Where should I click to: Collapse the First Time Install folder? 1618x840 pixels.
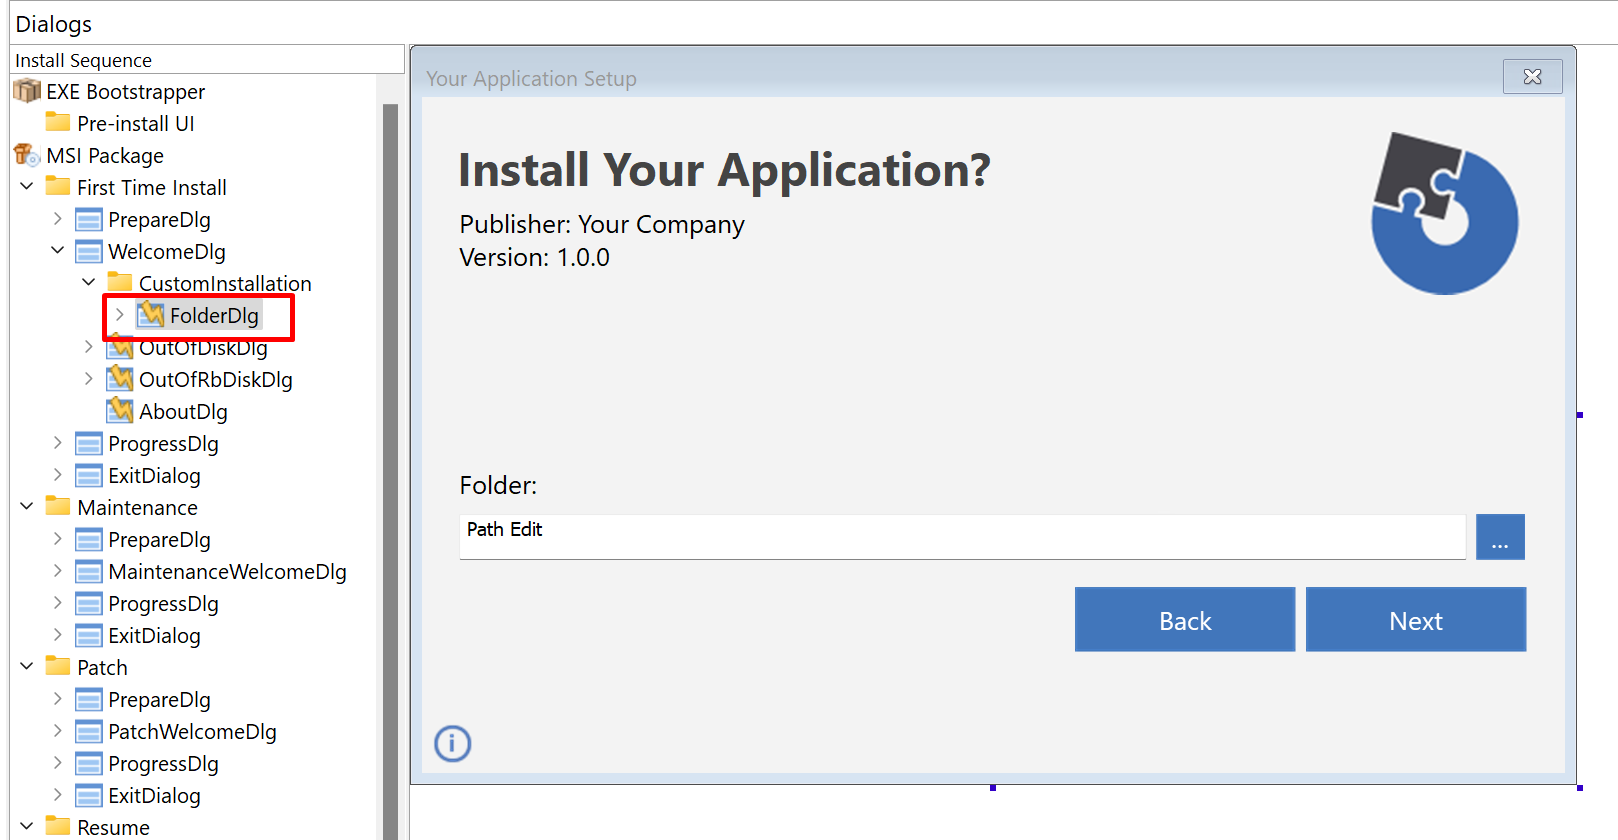27,187
